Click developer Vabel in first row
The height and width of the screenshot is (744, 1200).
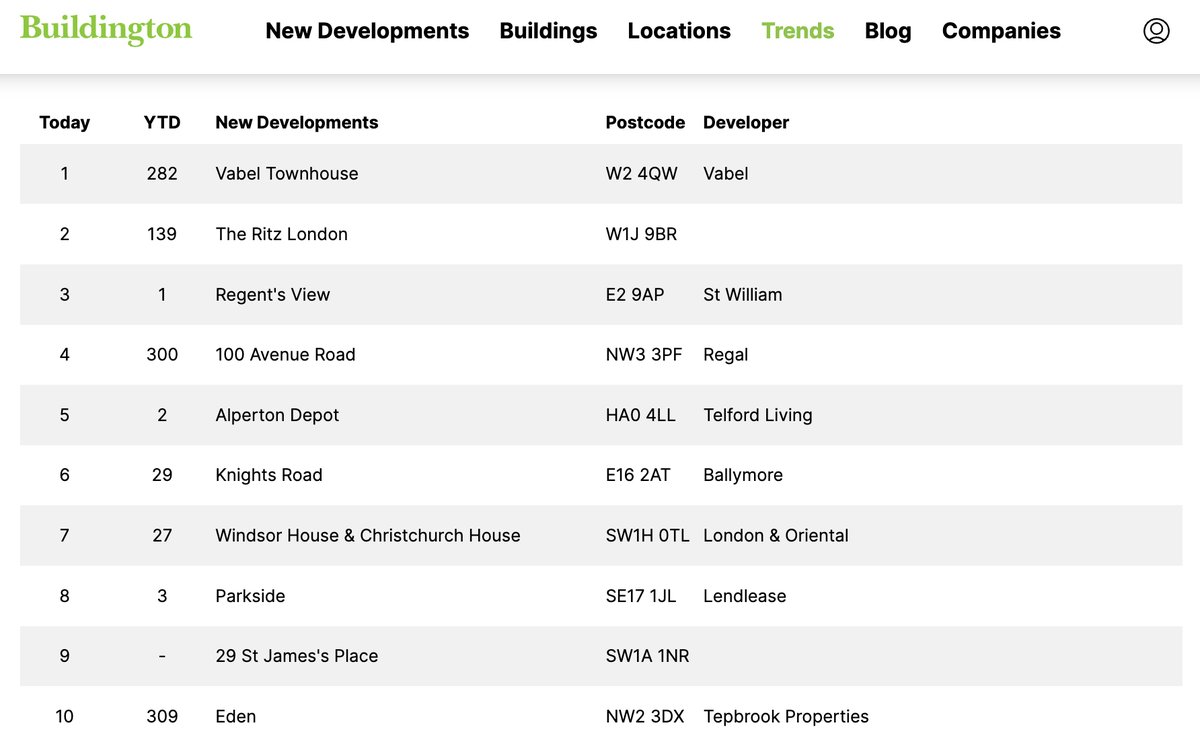point(726,174)
